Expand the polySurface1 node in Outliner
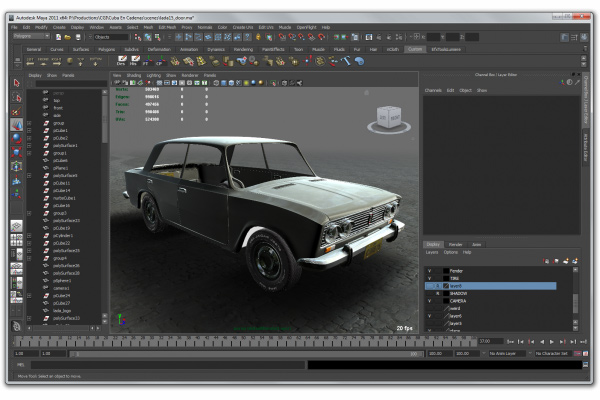This screenshot has height=400, width=600. click(x=29, y=145)
